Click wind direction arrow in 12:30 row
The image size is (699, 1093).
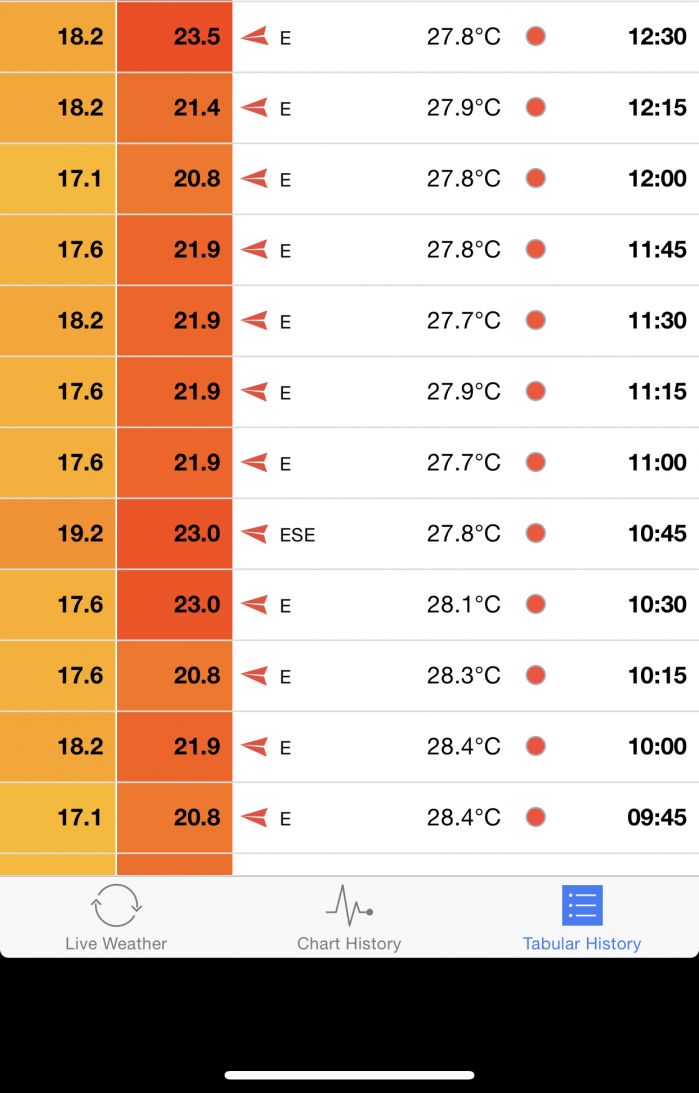(x=255, y=37)
